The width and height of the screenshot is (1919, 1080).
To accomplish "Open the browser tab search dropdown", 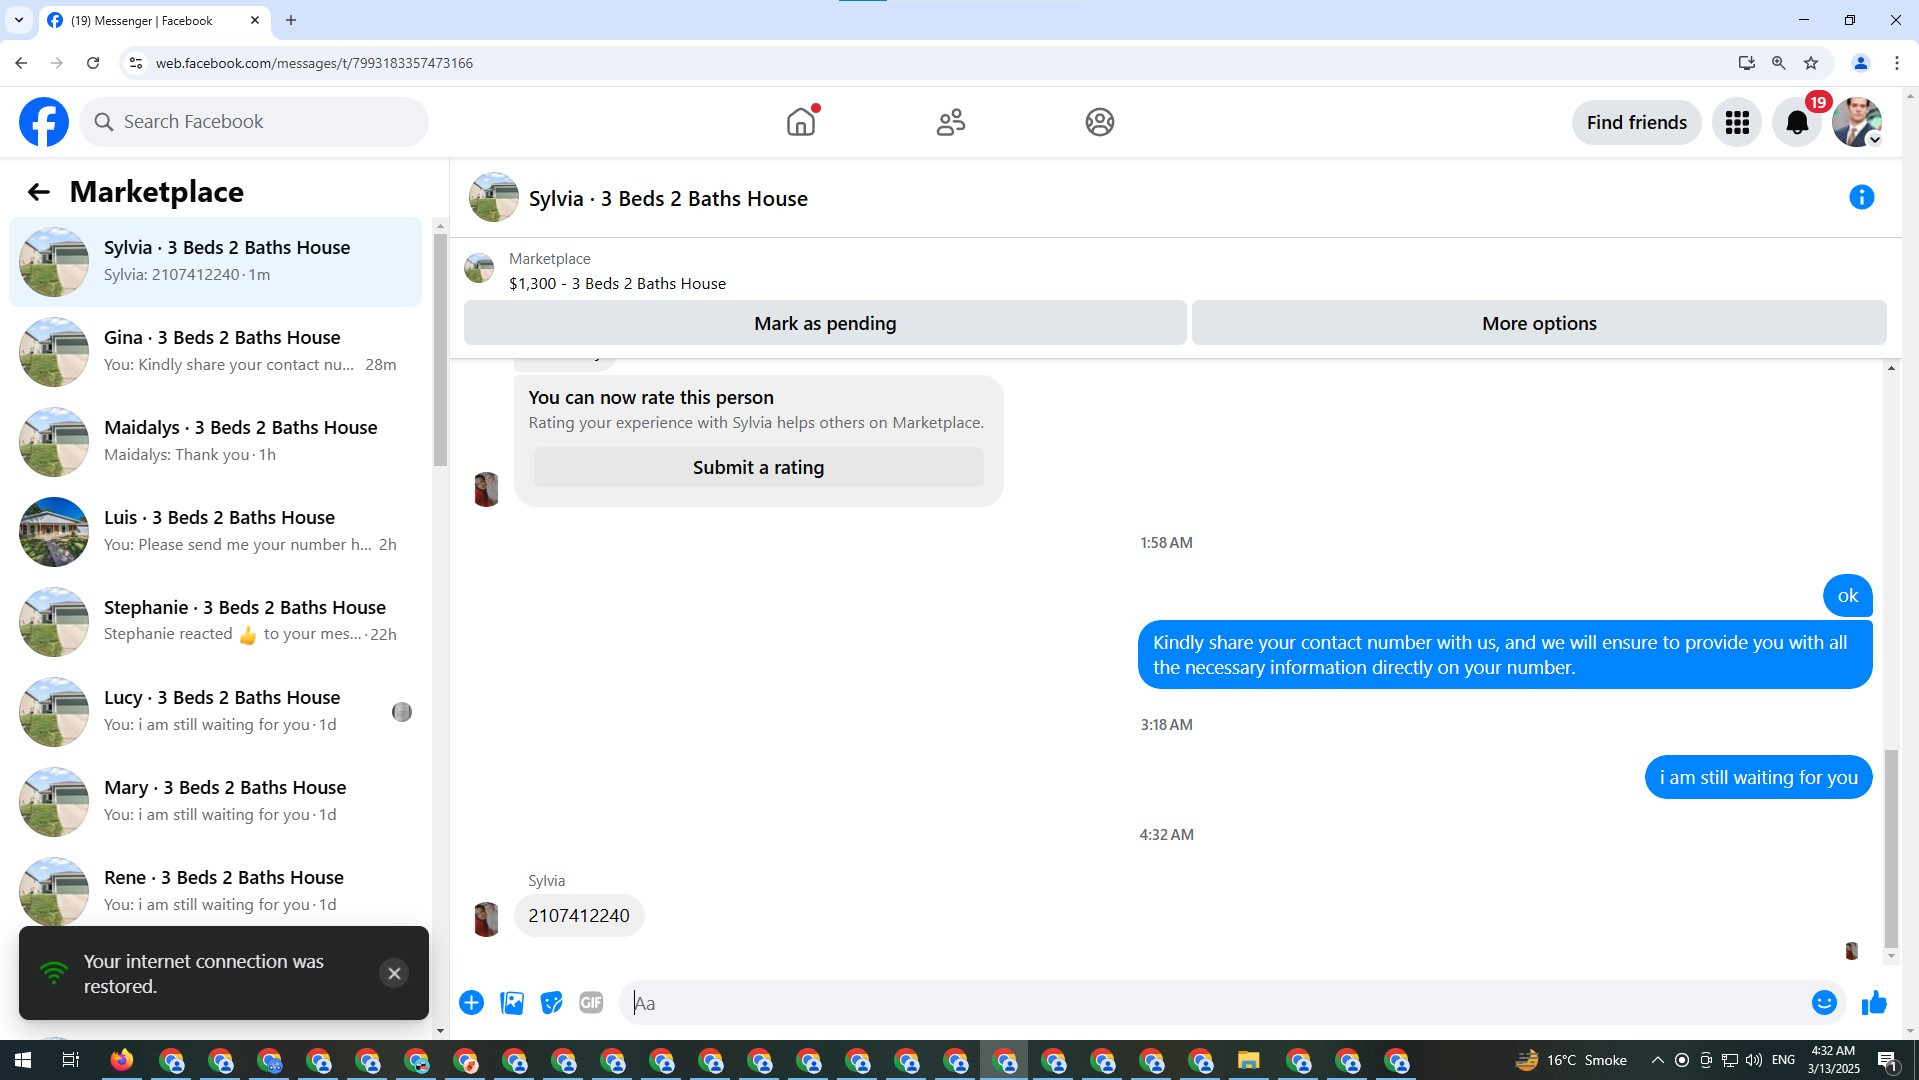I will 18,20.
